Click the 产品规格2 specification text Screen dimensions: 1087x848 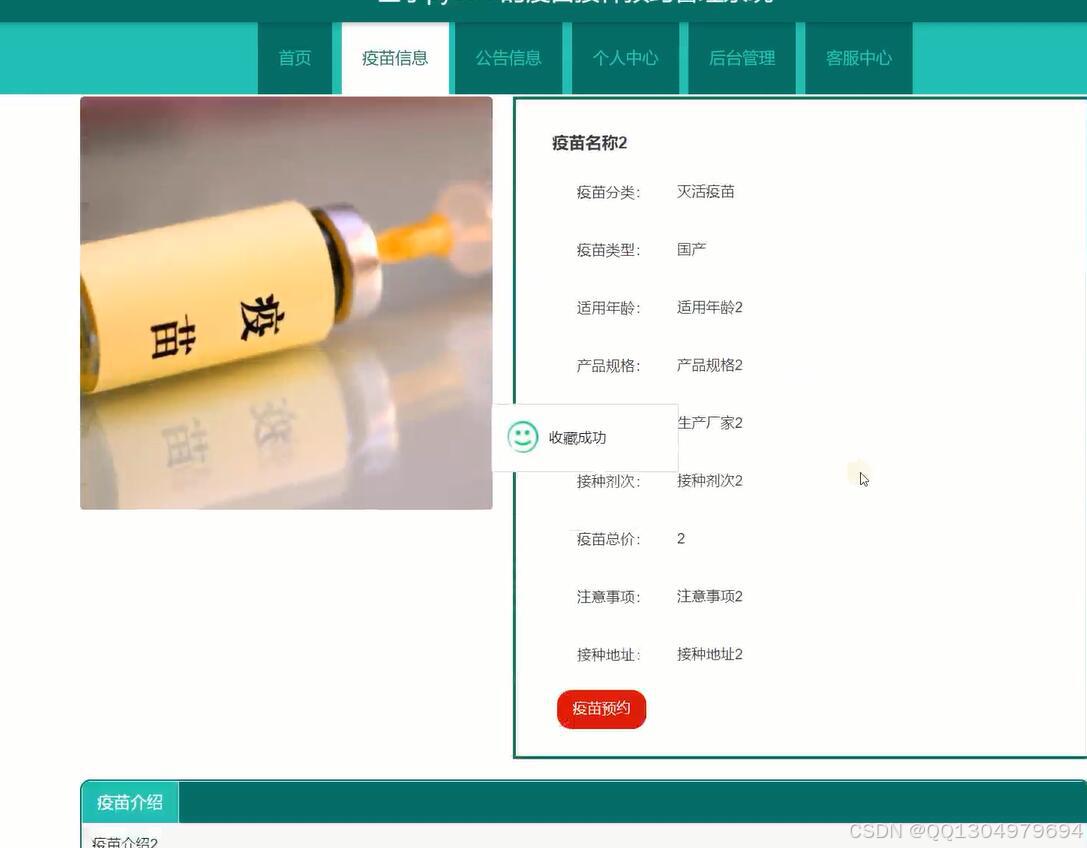[710, 365]
